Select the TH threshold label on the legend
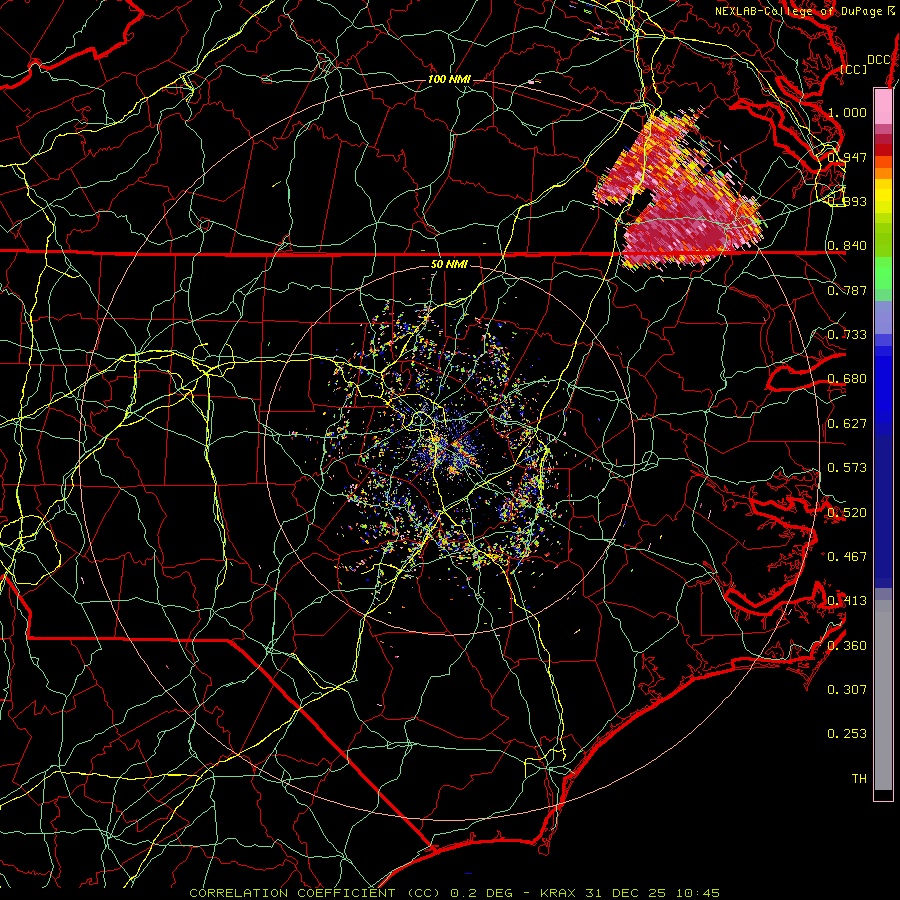900x900 pixels. [859, 778]
